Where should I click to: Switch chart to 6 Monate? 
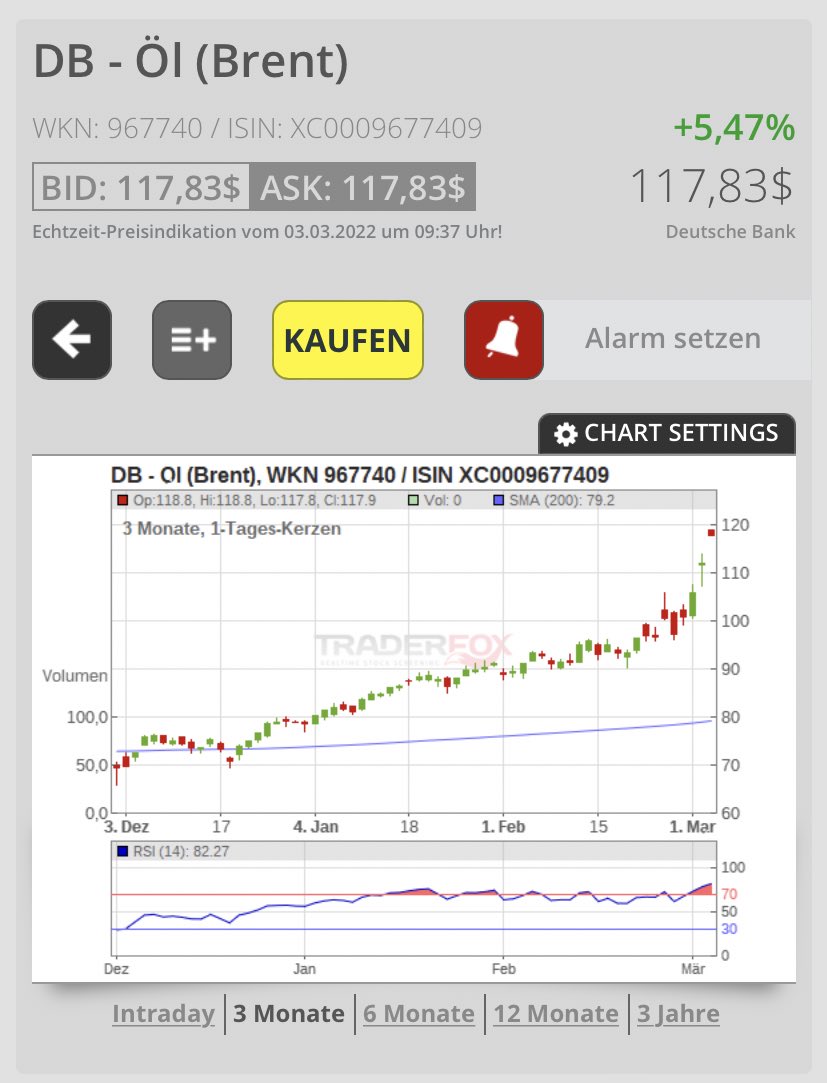click(x=419, y=1013)
